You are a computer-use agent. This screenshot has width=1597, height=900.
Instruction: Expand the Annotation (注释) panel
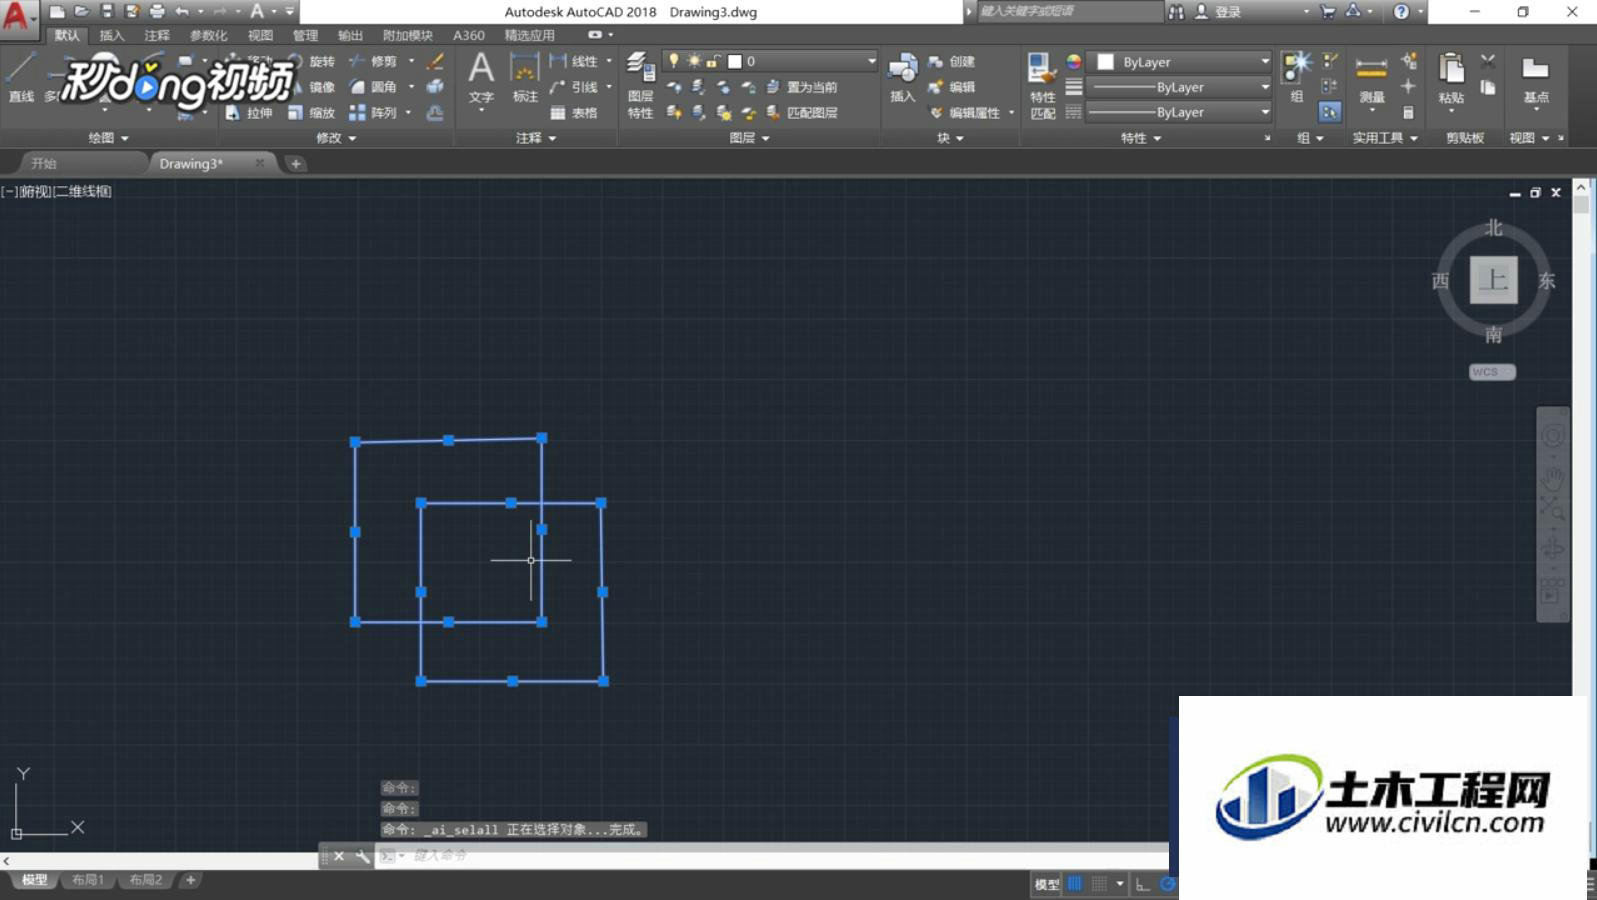[x=536, y=138]
